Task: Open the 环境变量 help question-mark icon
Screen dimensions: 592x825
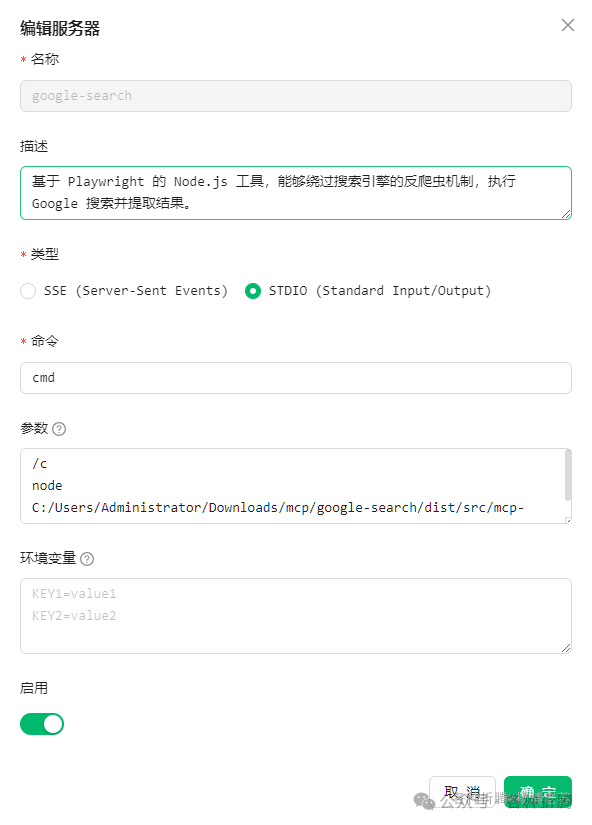Action: coord(87,559)
